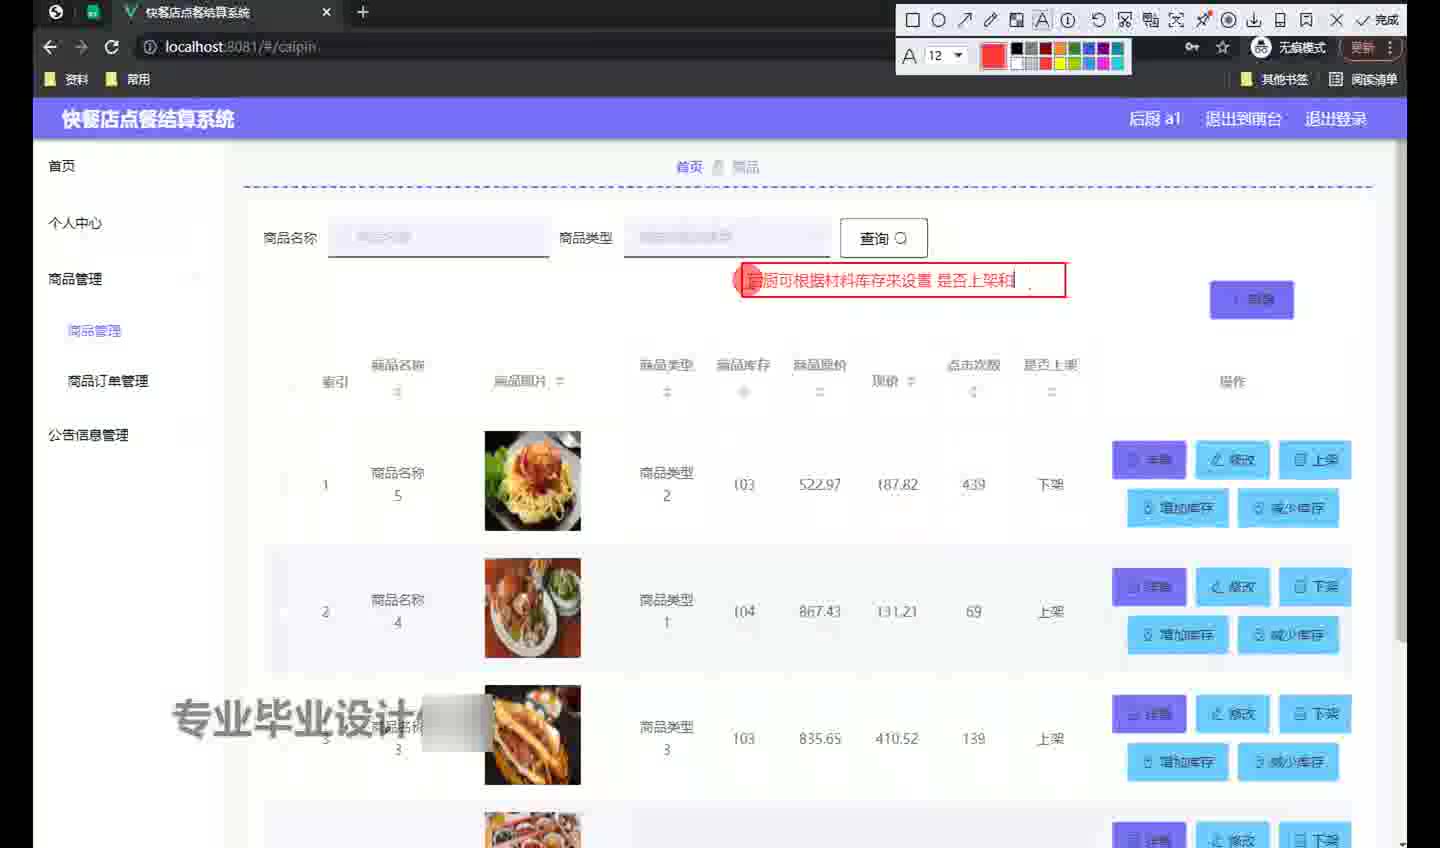
Task: Open the 其他书签 folder
Action: tap(1274, 79)
